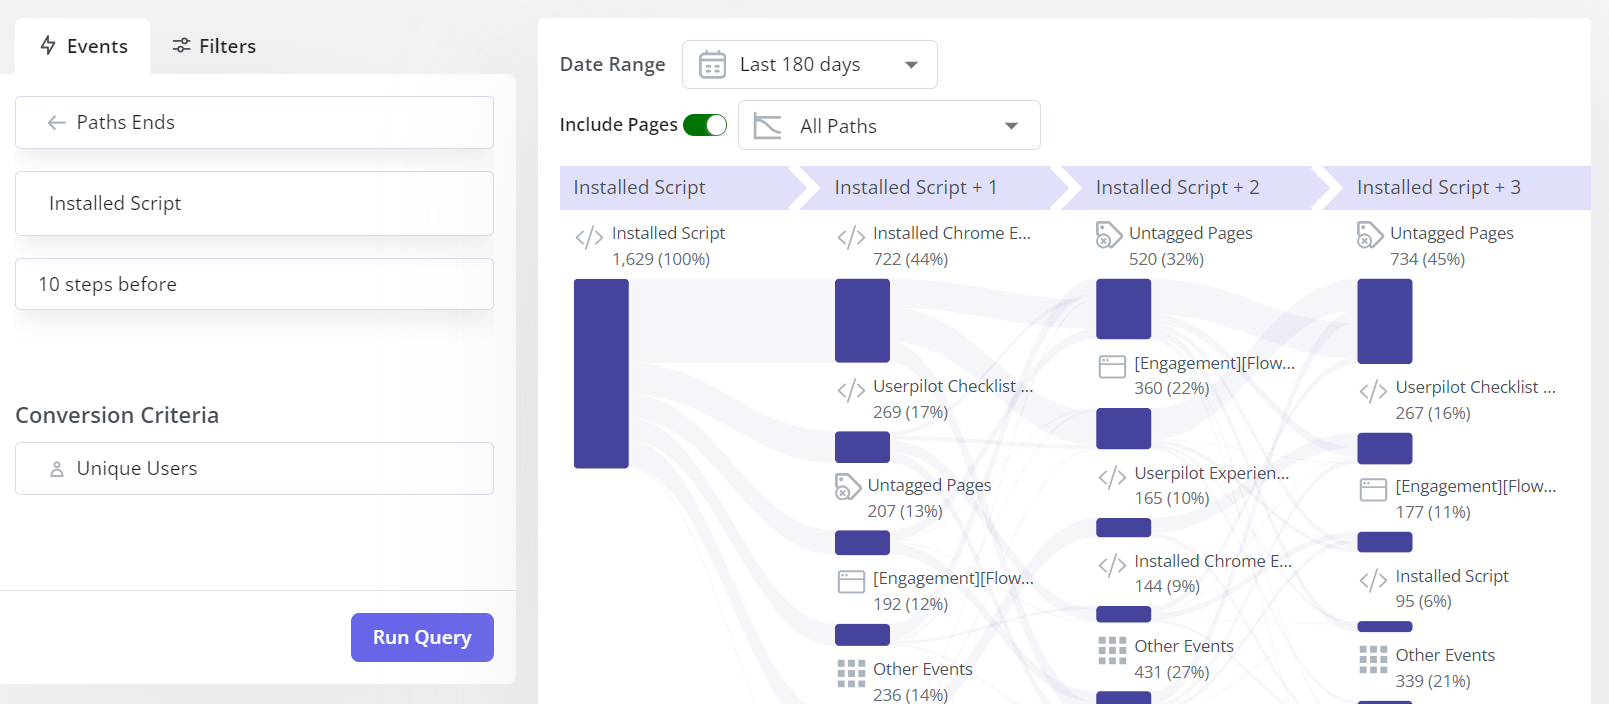The height and width of the screenshot is (704, 1609).
Task: Click the Userpilot Checklist 269 (17%) bar
Action: pyautogui.click(x=862, y=447)
